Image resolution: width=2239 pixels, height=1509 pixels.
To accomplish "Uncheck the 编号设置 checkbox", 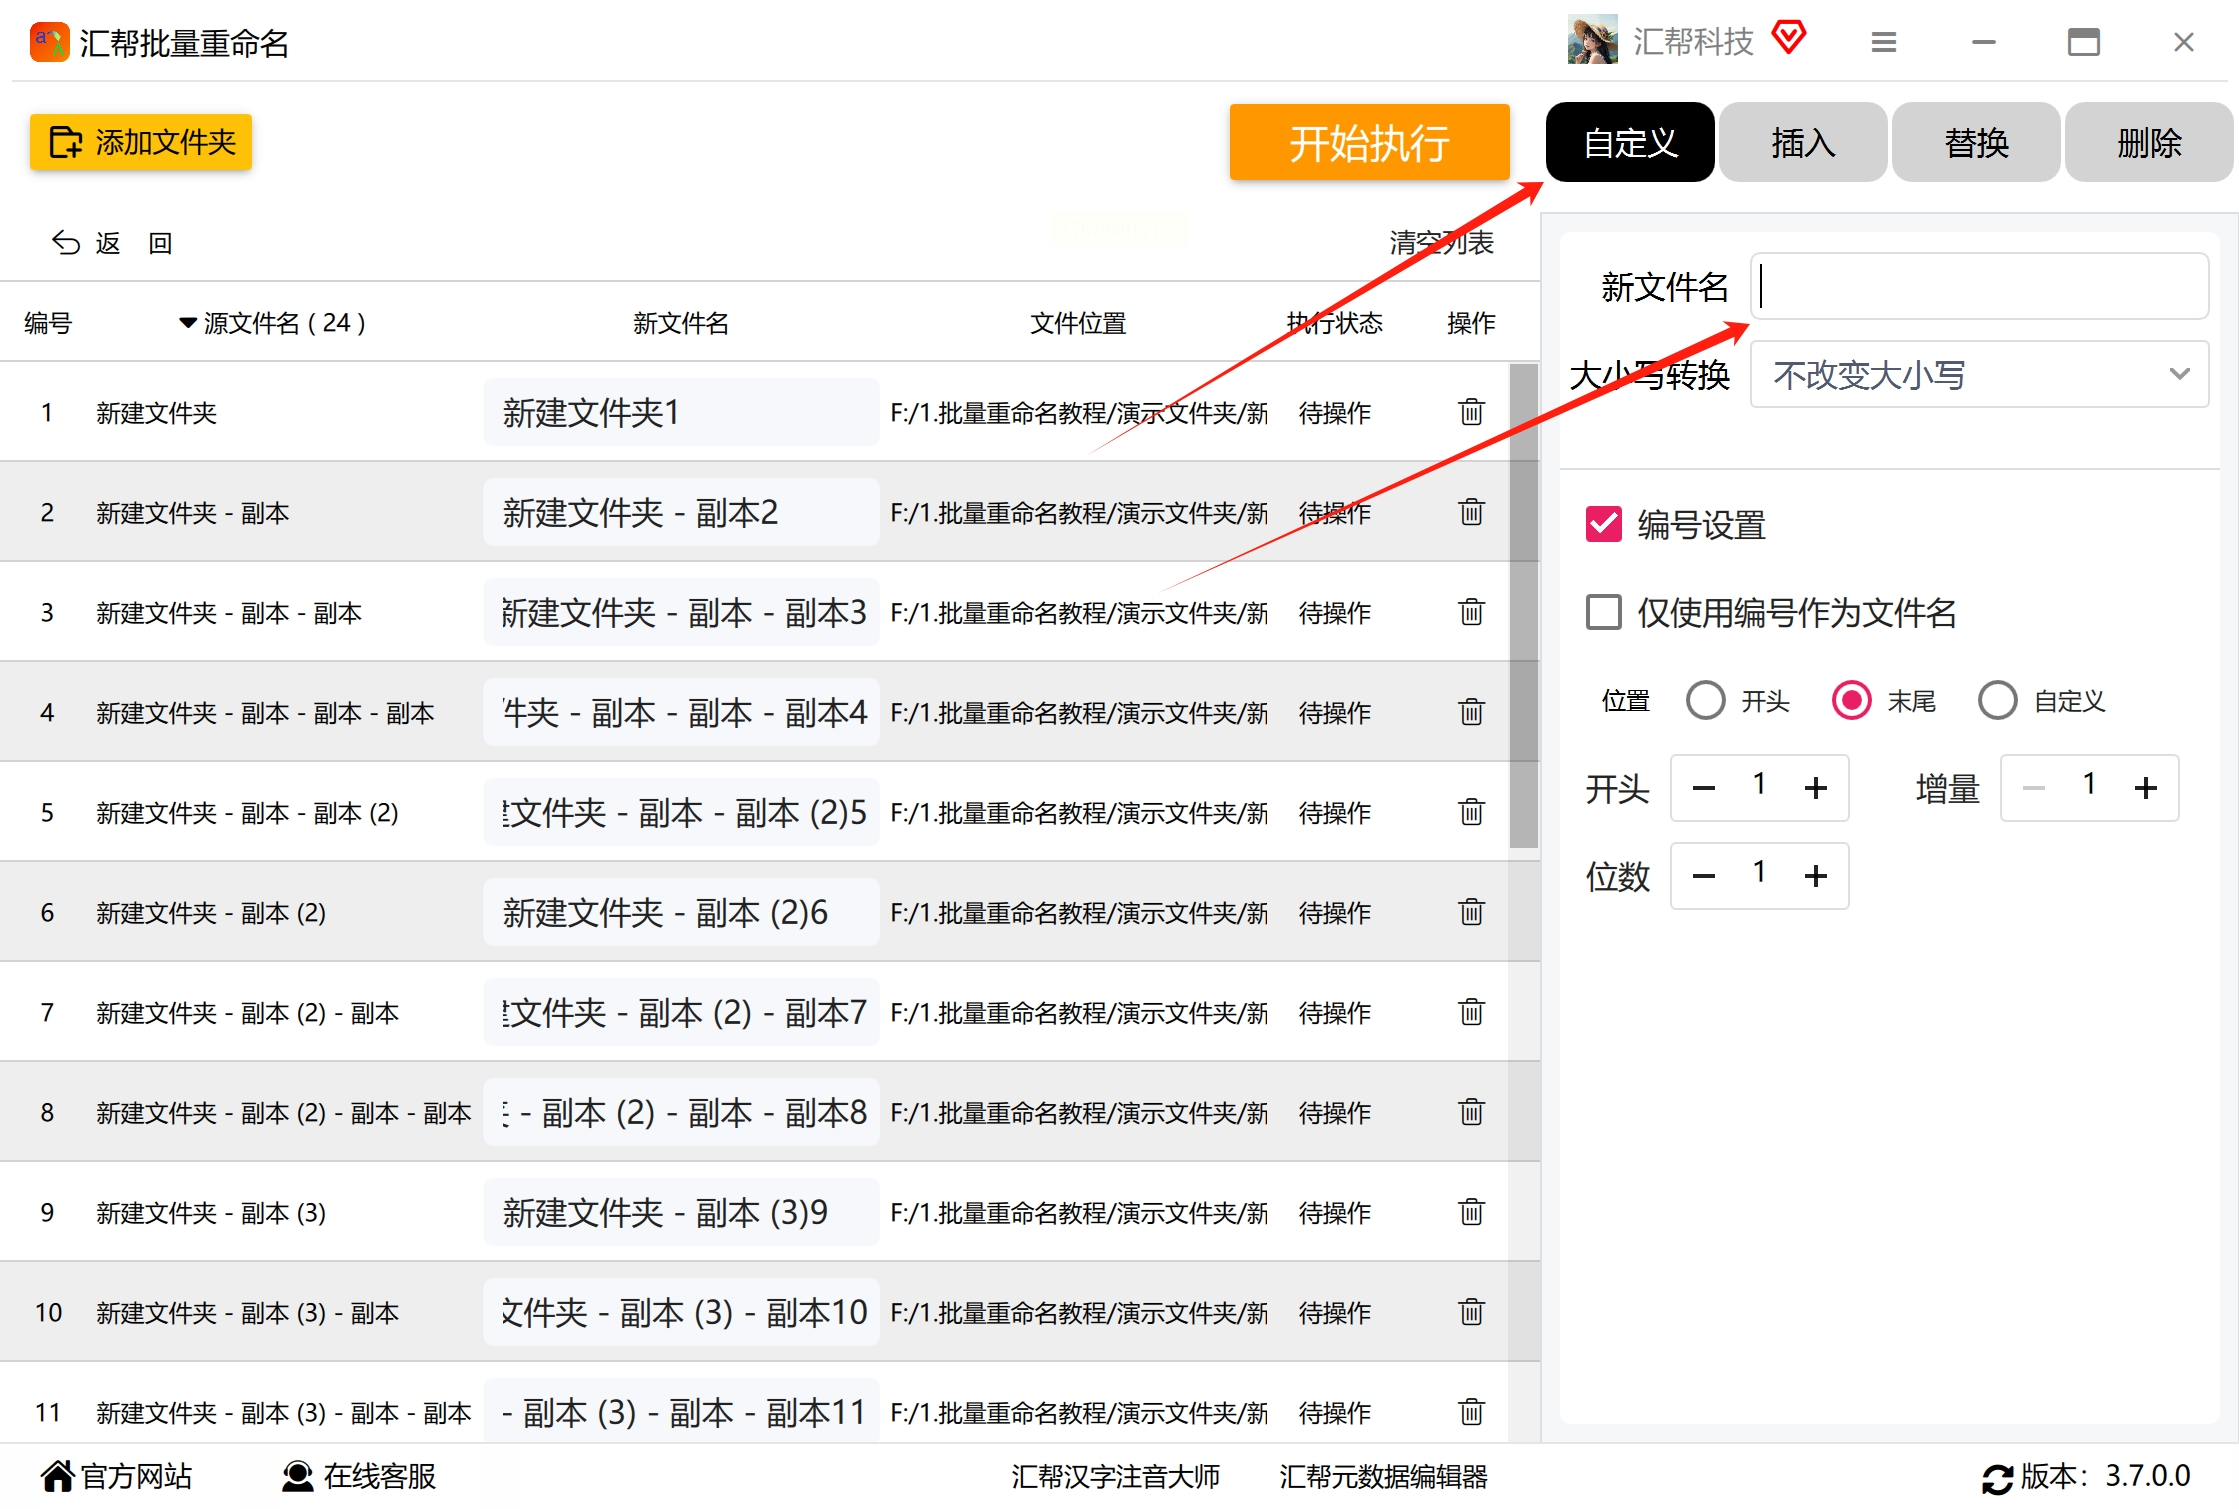I will point(1603,524).
